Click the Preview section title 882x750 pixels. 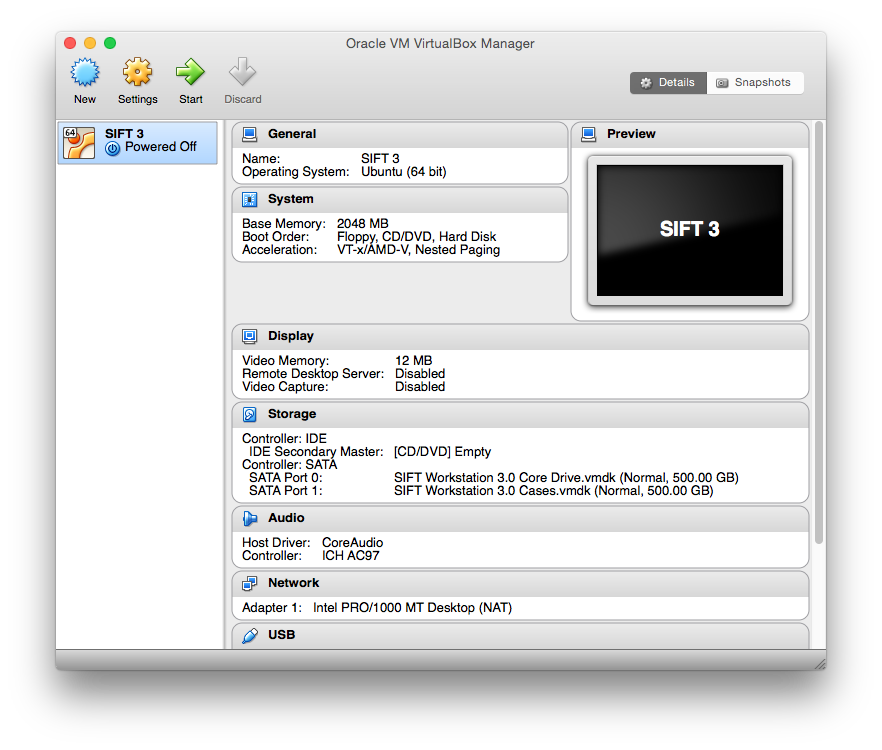tap(631, 134)
